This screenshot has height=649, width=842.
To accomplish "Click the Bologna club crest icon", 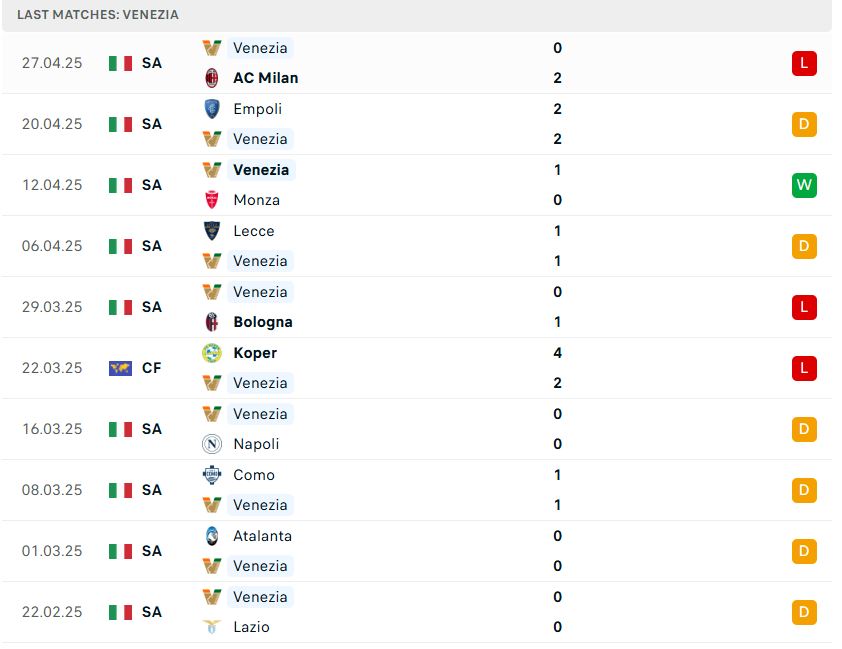I will tap(212, 322).
